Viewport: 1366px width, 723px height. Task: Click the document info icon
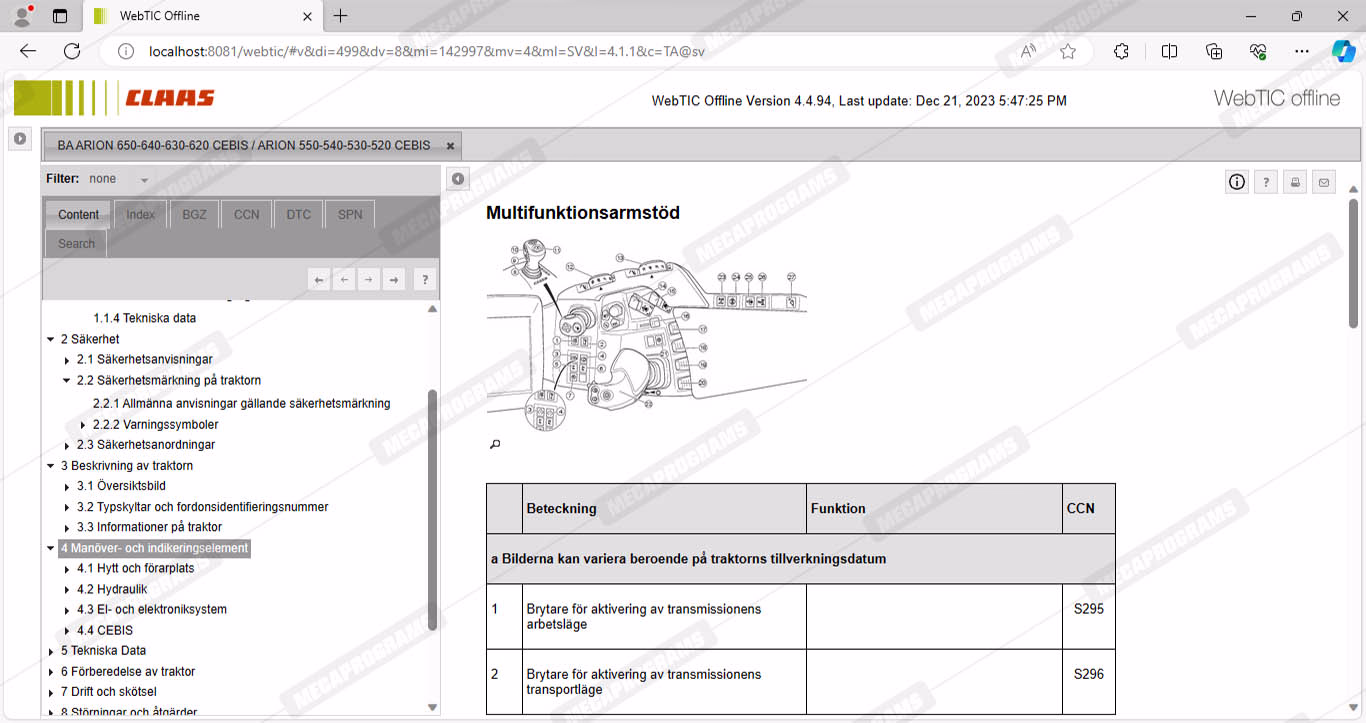click(1237, 182)
